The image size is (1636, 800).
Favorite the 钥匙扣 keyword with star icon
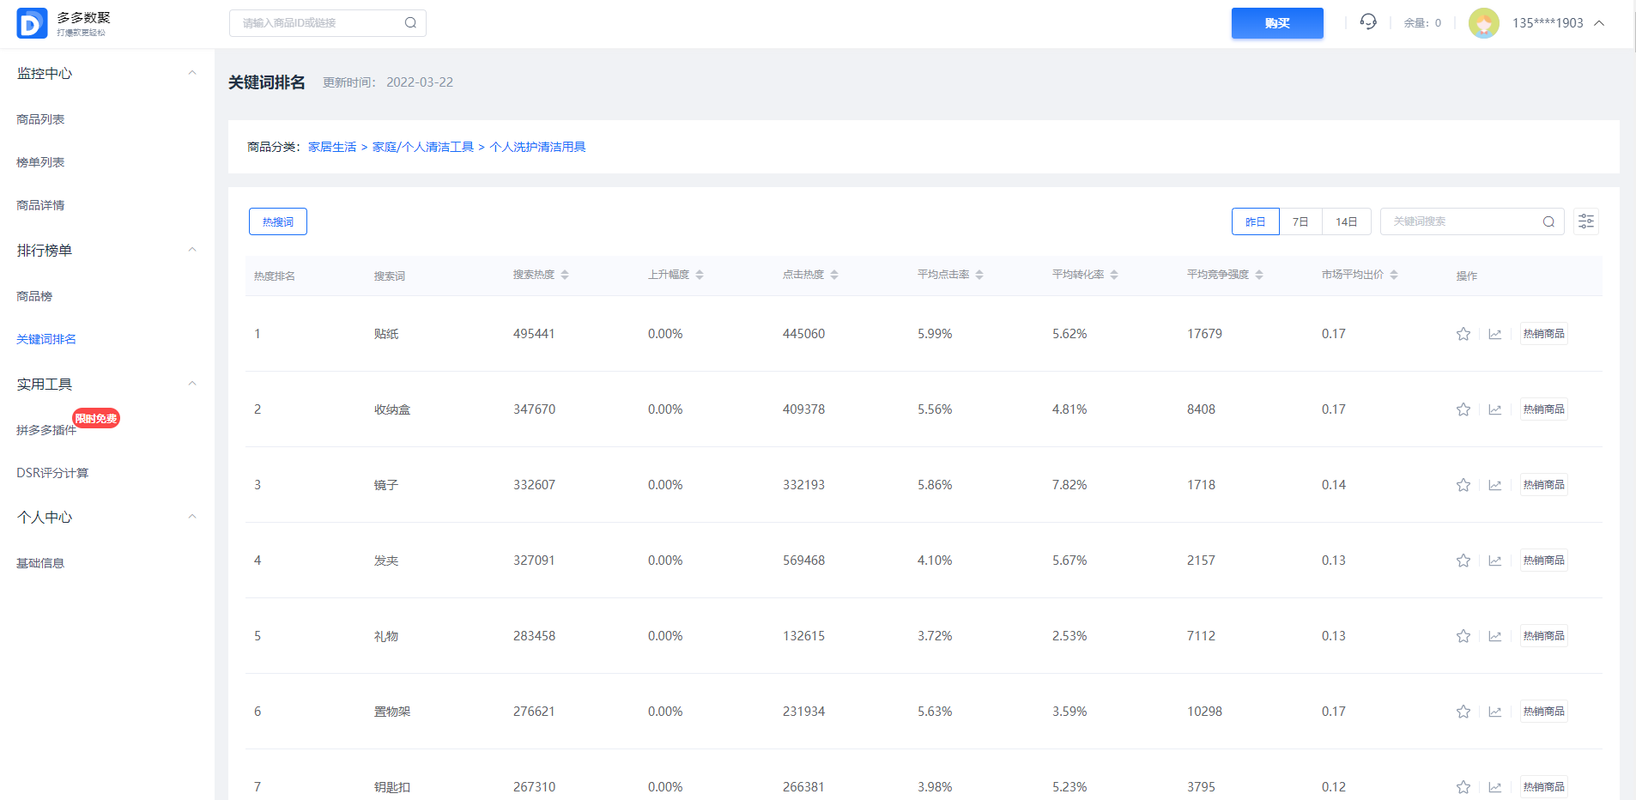click(x=1463, y=787)
